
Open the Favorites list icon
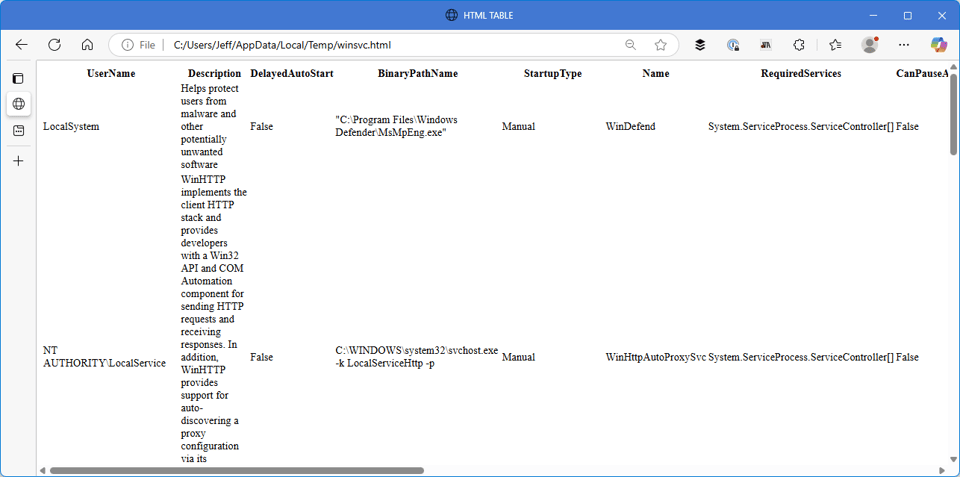(x=835, y=45)
